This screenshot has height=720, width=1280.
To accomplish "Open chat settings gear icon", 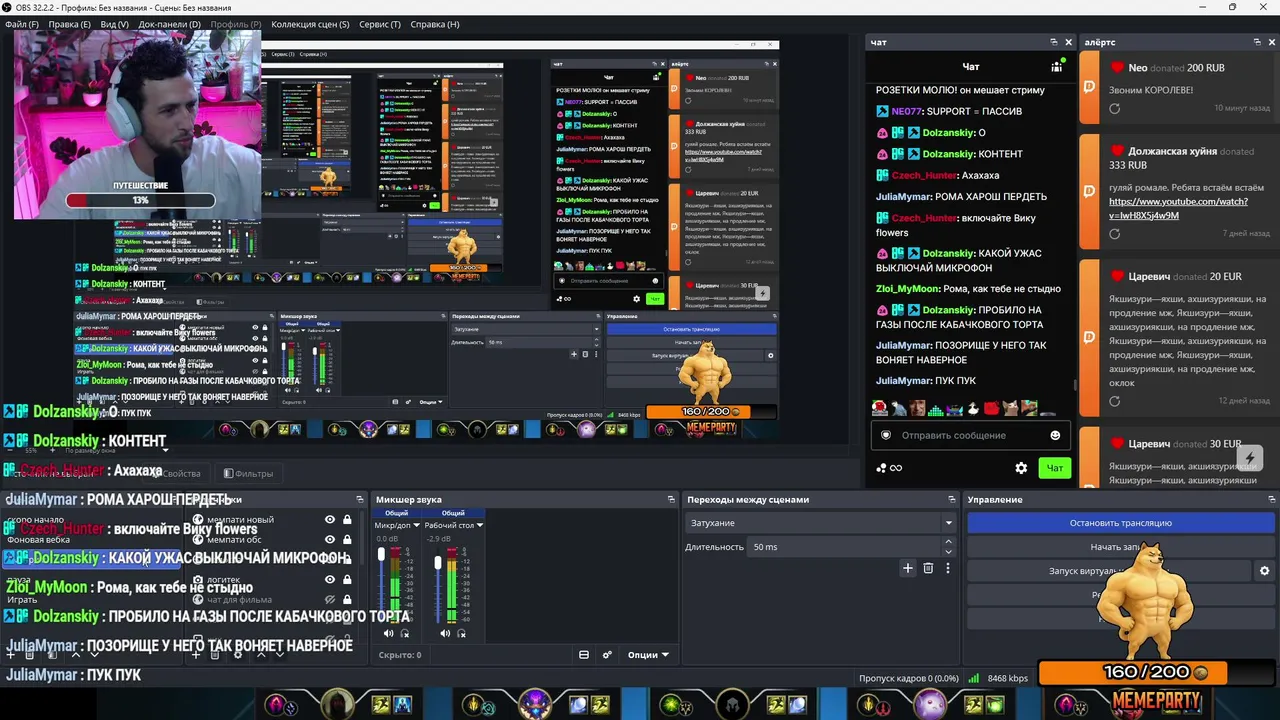I will 1021,468.
